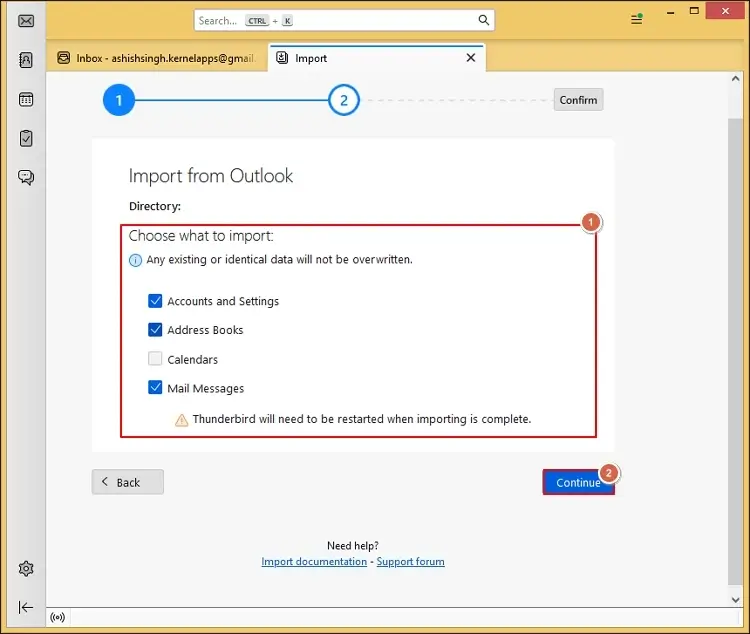Close the Import tab
Image resolution: width=750 pixels, height=634 pixels.
coord(471,58)
